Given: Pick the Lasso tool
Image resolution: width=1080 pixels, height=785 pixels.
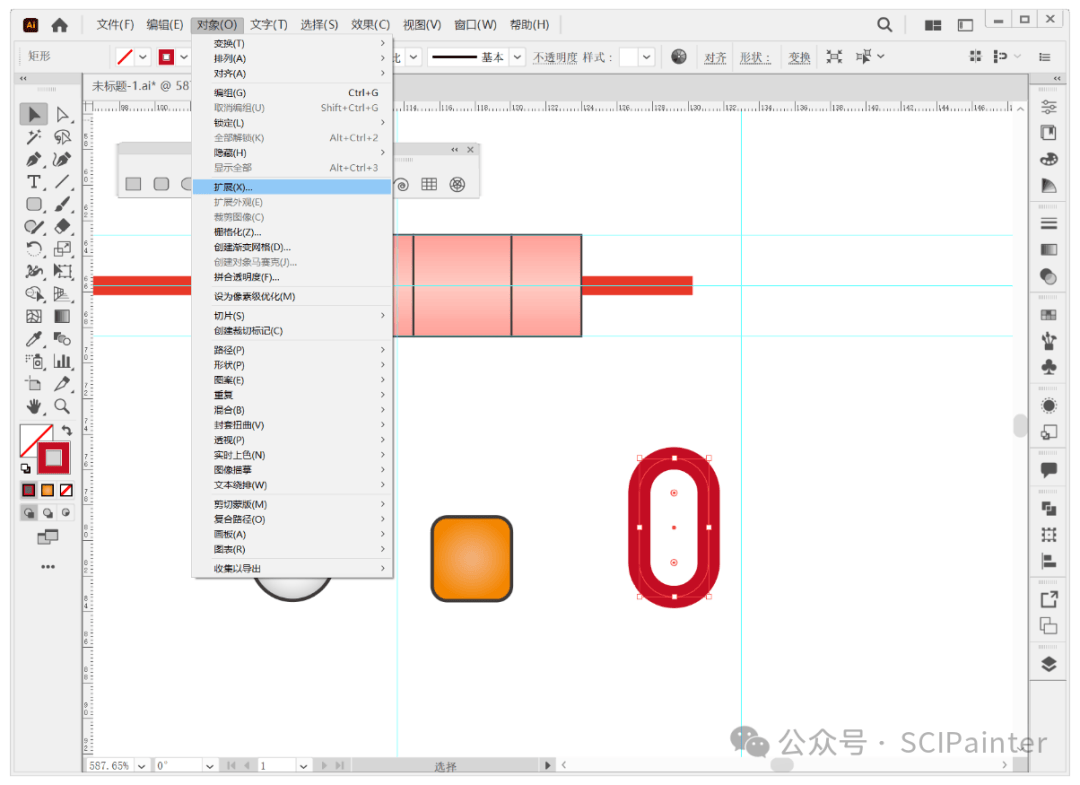Looking at the screenshot, I should (x=62, y=137).
